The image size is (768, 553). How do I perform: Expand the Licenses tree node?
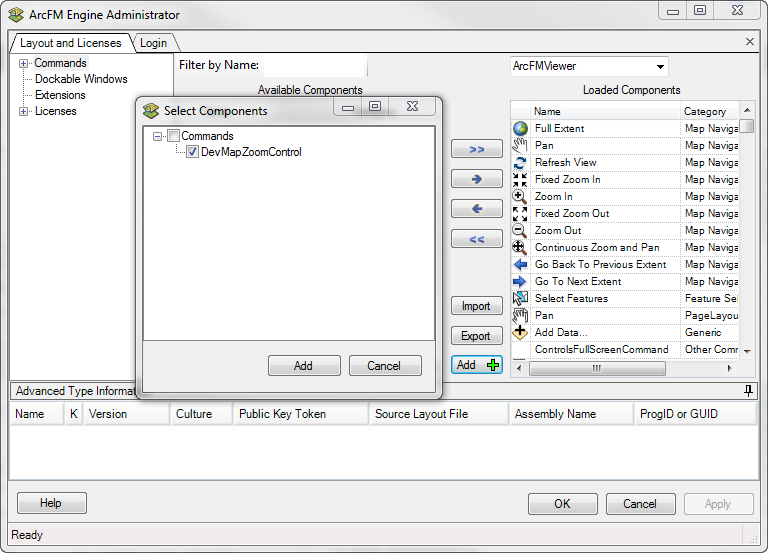23,111
